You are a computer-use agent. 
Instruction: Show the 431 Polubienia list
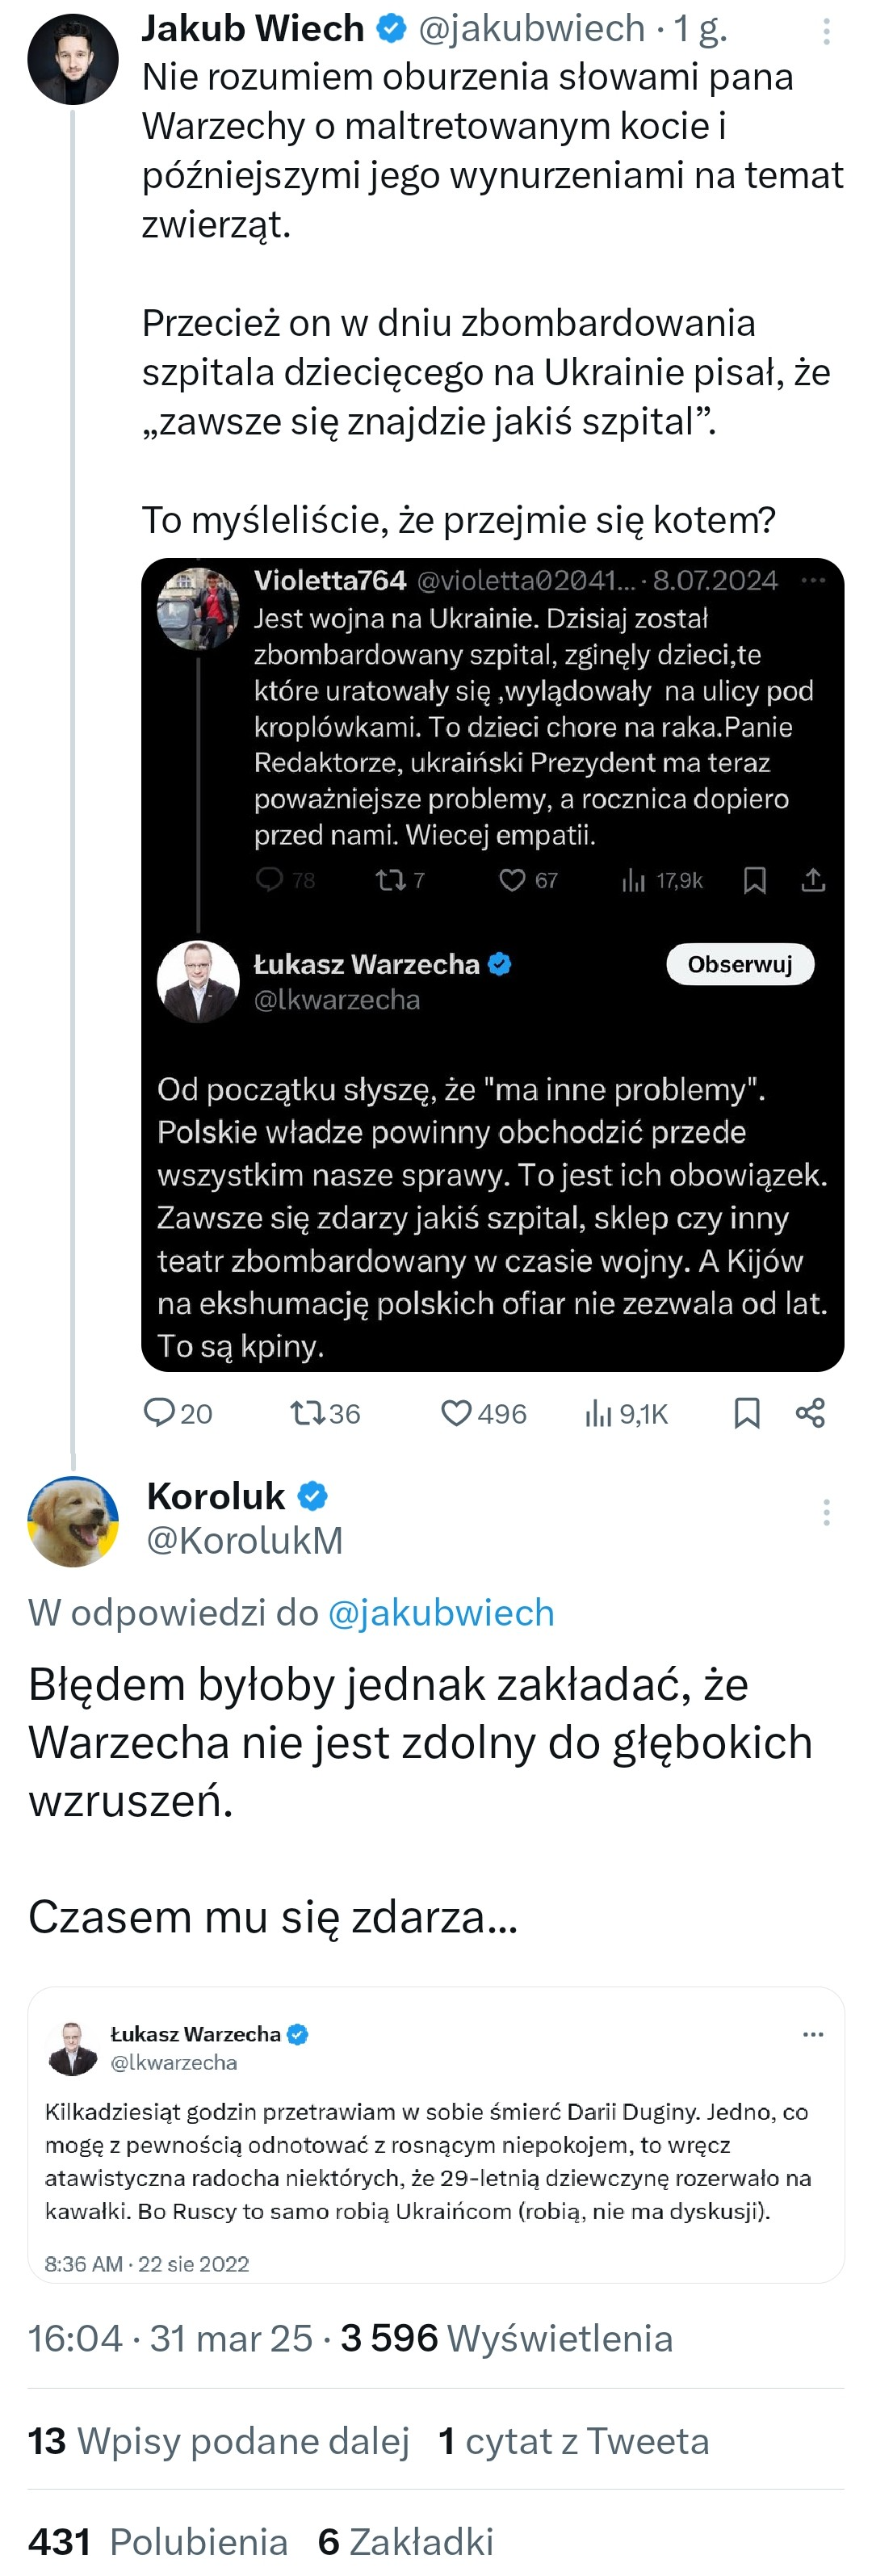point(158,2541)
